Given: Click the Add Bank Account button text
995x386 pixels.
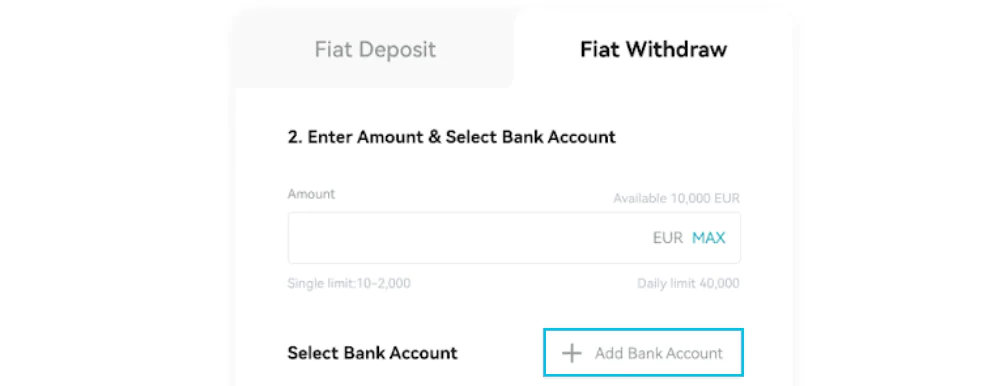Looking at the screenshot, I should point(659,354).
